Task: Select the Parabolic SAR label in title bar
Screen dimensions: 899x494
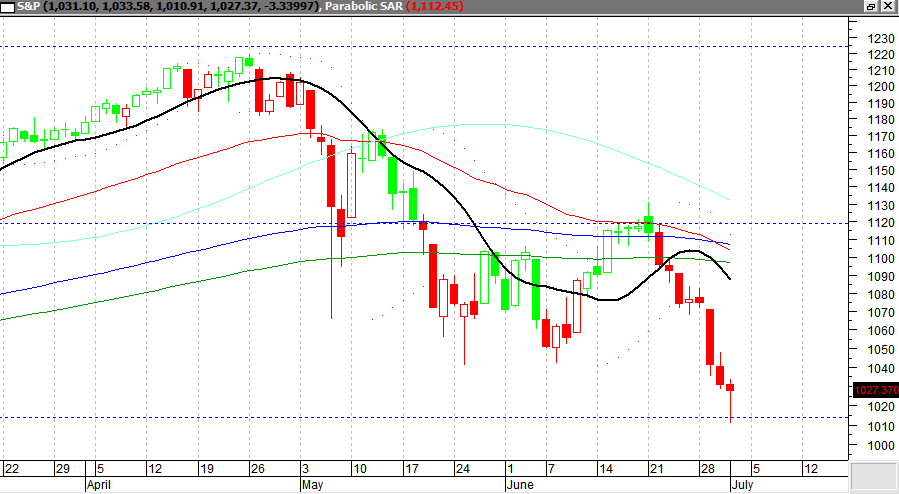Action: pyautogui.click(x=363, y=6)
